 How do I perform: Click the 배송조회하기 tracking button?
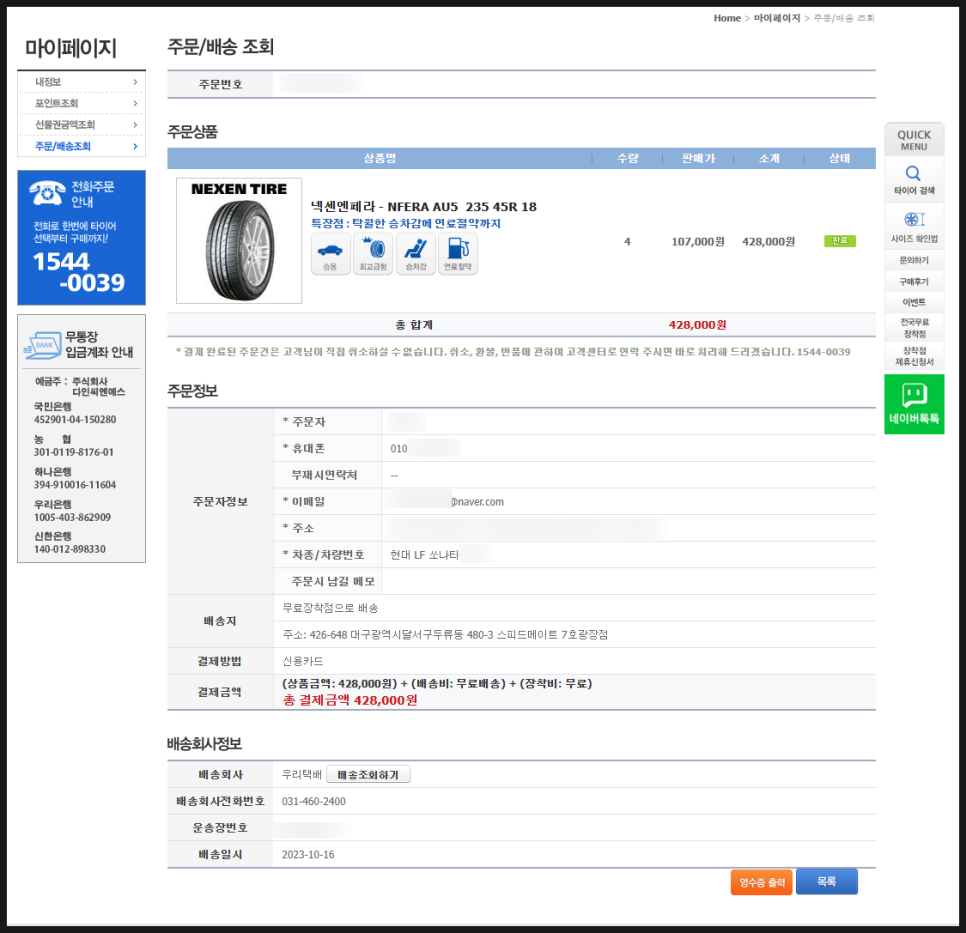pyautogui.click(x=368, y=775)
